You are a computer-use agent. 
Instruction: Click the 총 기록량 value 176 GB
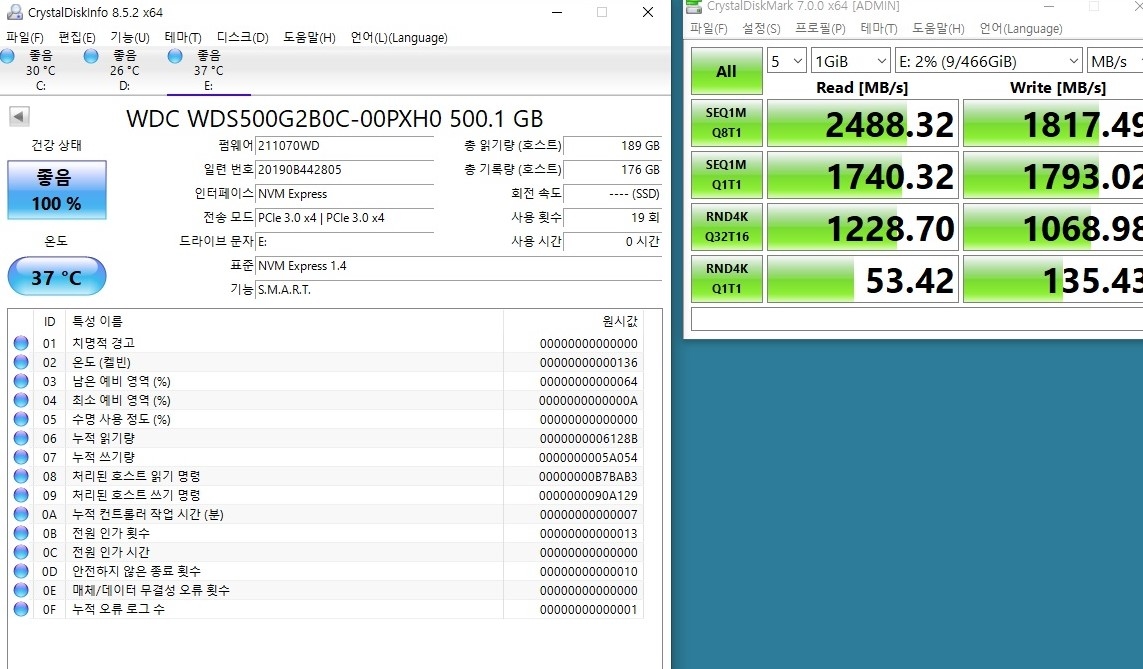(613, 170)
